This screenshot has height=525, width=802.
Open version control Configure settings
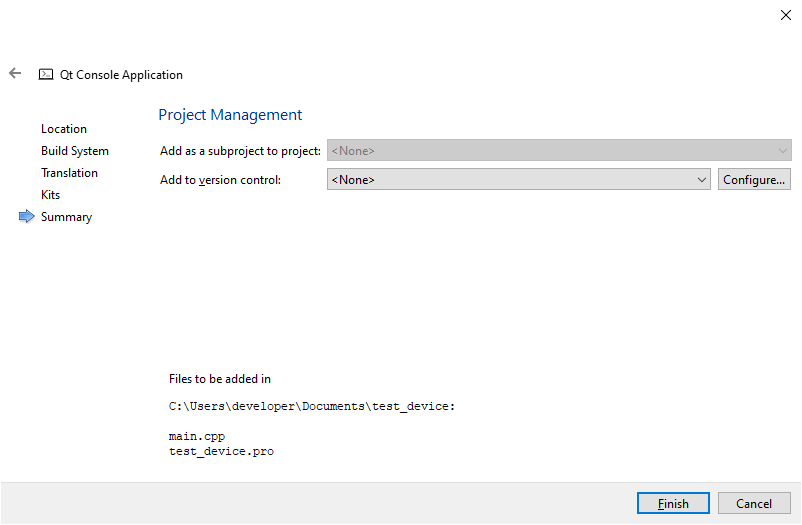click(x=754, y=180)
